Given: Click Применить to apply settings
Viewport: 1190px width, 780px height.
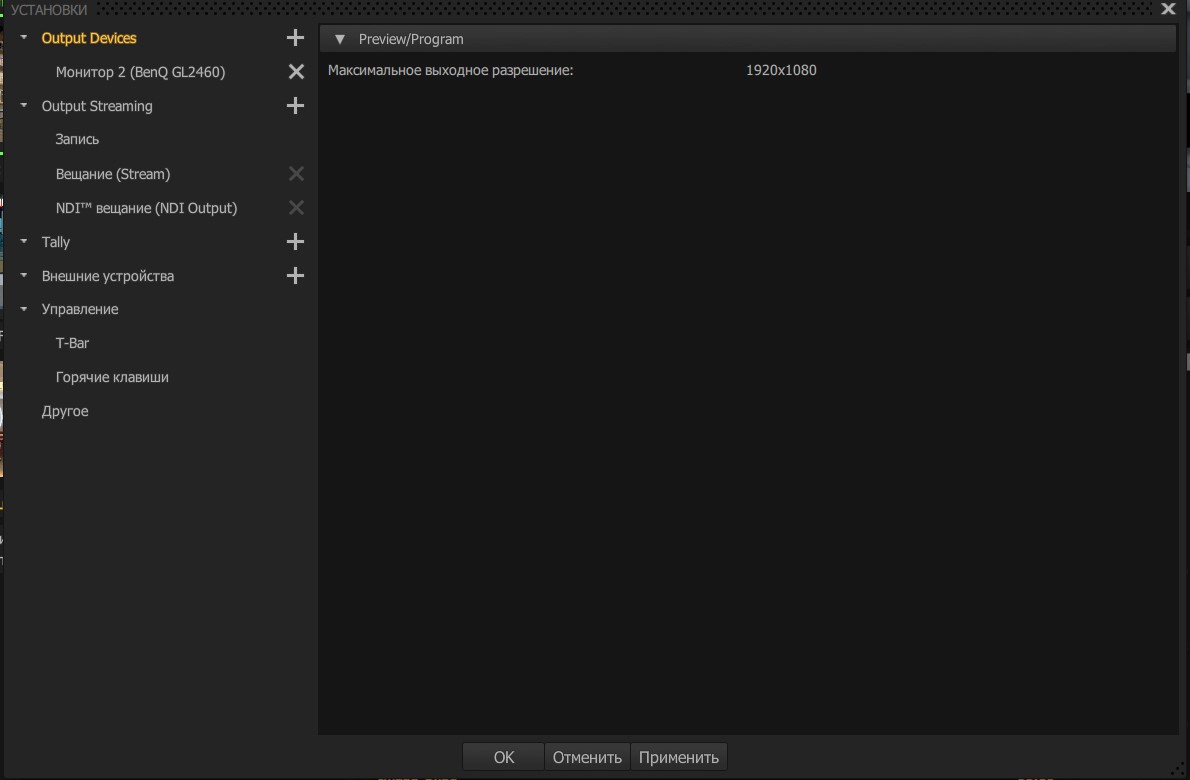Looking at the screenshot, I should coord(678,757).
